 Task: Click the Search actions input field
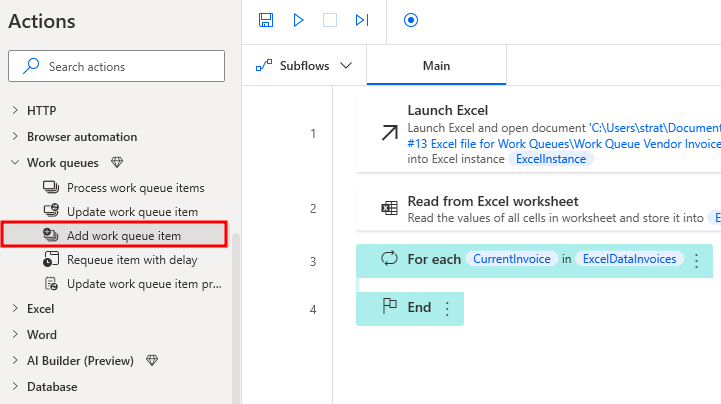click(116, 66)
